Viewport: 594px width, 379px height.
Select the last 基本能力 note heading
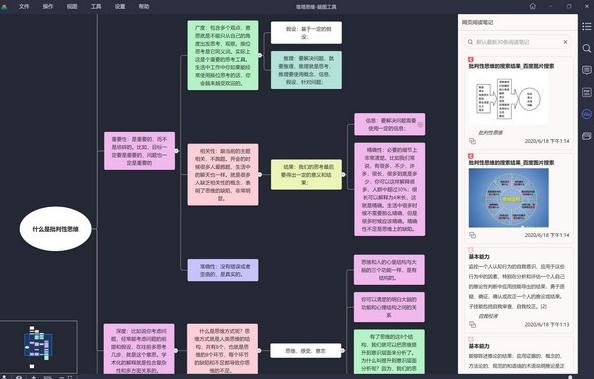tap(479, 346)
